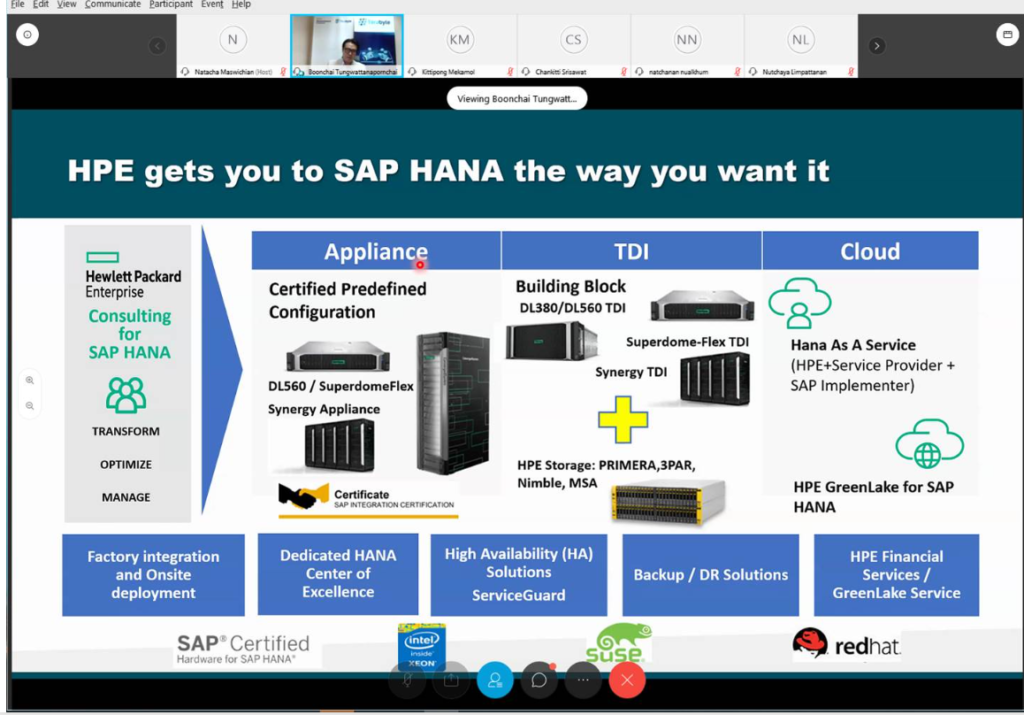1024x715 pixels.
Task: Open the File menu
Action: tap(18, 5)
